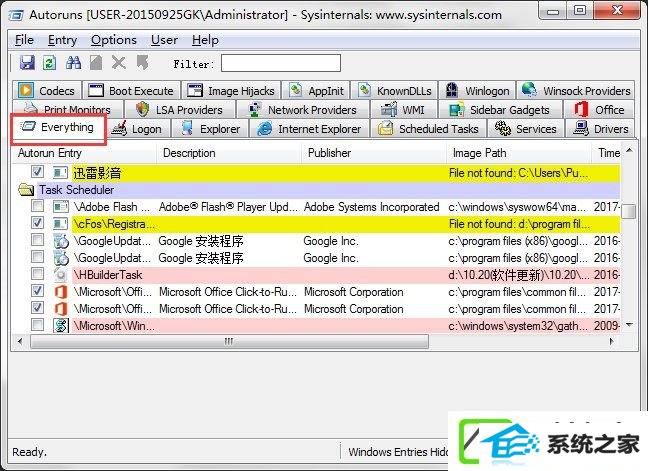Click the Delete X toolbar icon

pyautogui.click(x=119, y=63)
